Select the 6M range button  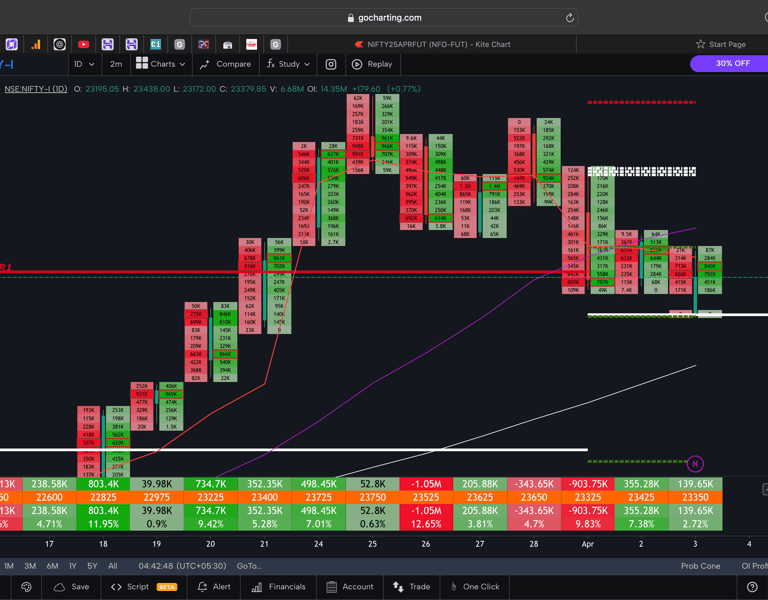click(x=52, y=566)
